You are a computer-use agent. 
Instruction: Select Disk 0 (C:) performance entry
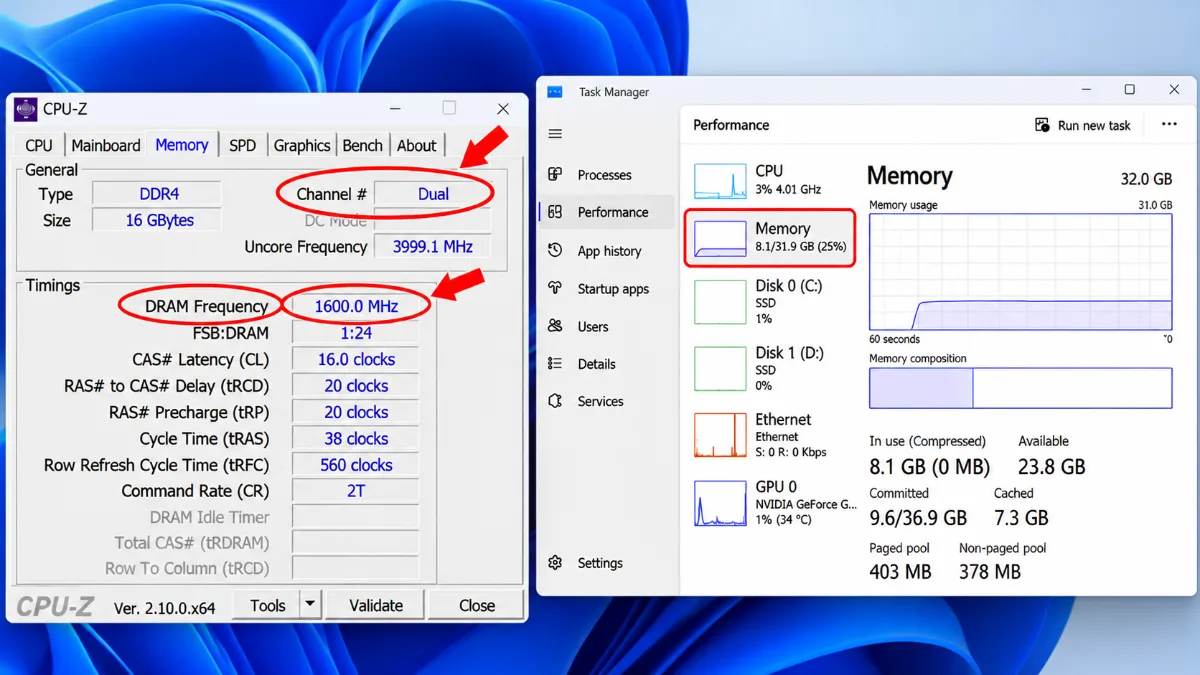tap(771, 301)
